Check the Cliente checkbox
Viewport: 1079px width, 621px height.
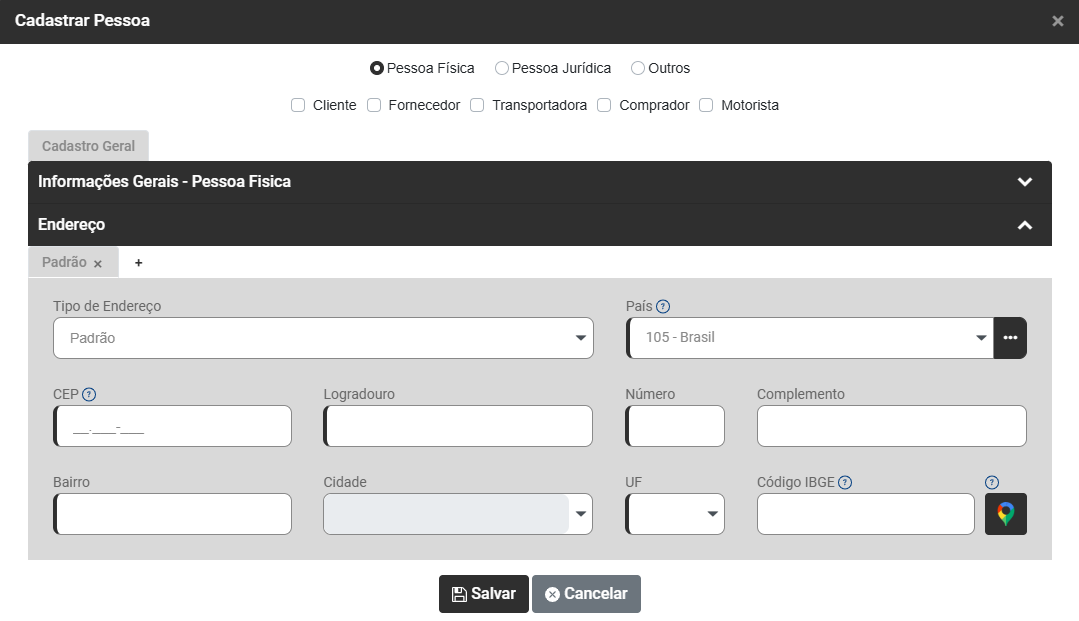click(x=298, y=105)
